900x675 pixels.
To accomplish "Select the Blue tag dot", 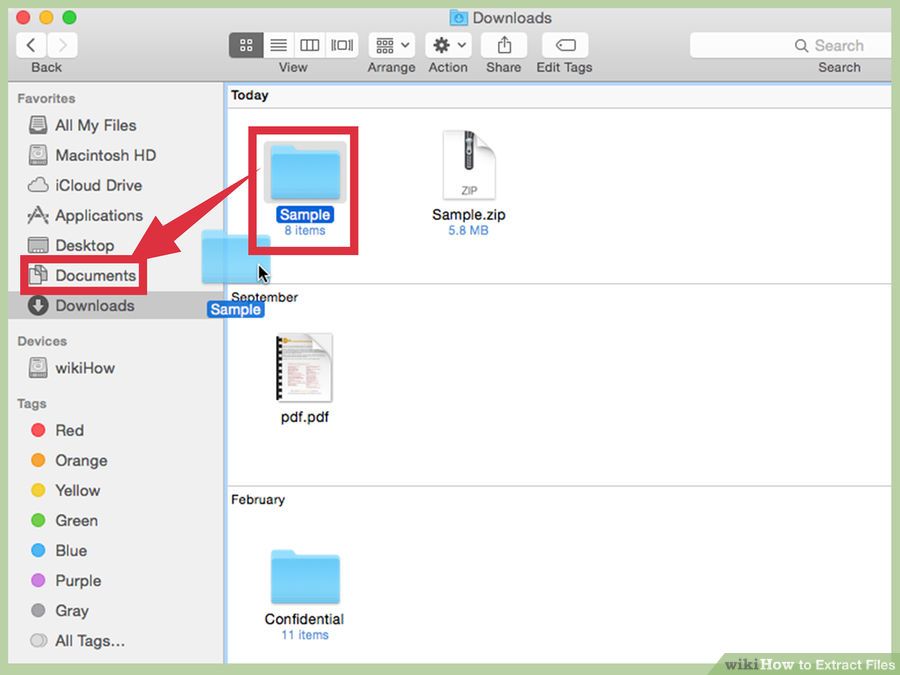I will pos(38,550).
